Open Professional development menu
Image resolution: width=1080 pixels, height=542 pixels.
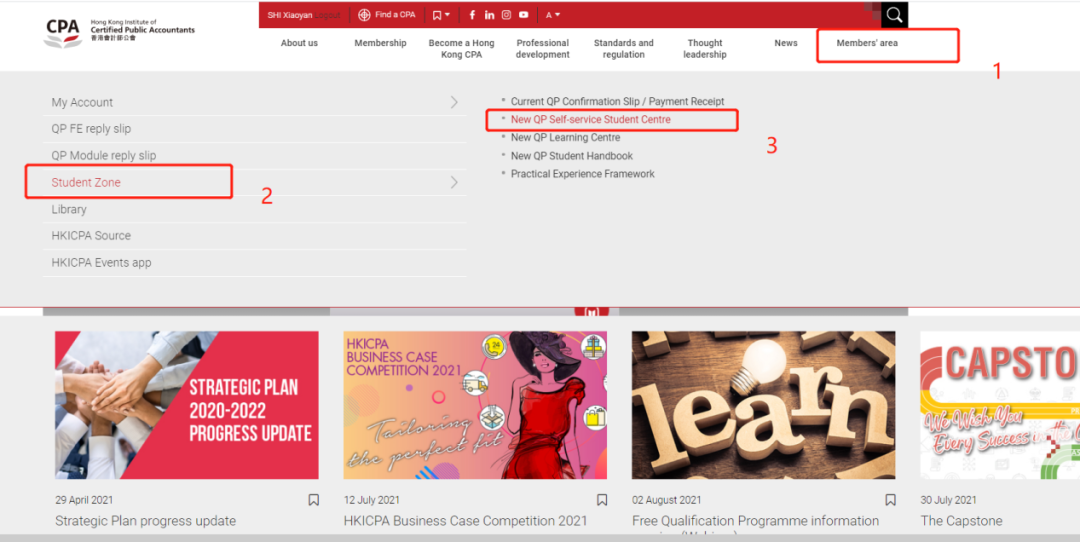(543, 48)
